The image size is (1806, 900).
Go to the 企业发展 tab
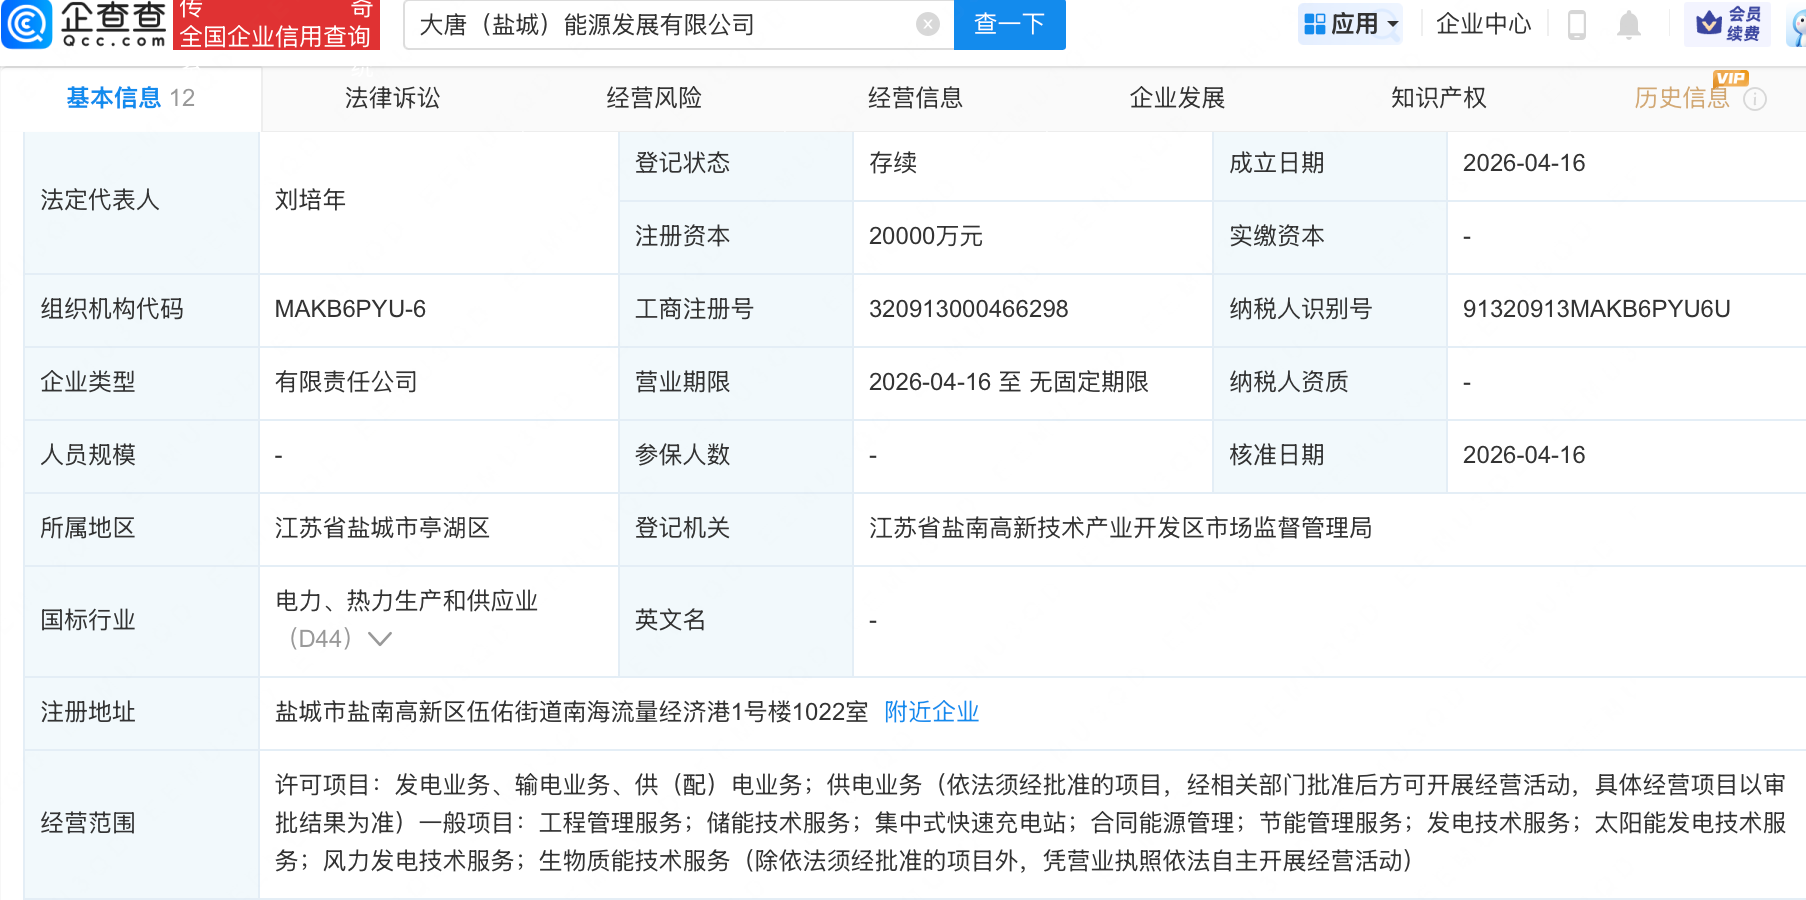click(1177, 98)
